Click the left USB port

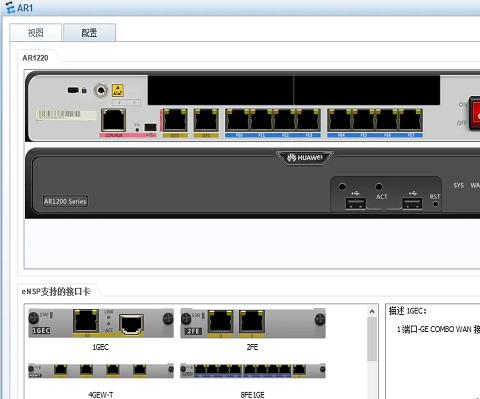click(355, 203)
